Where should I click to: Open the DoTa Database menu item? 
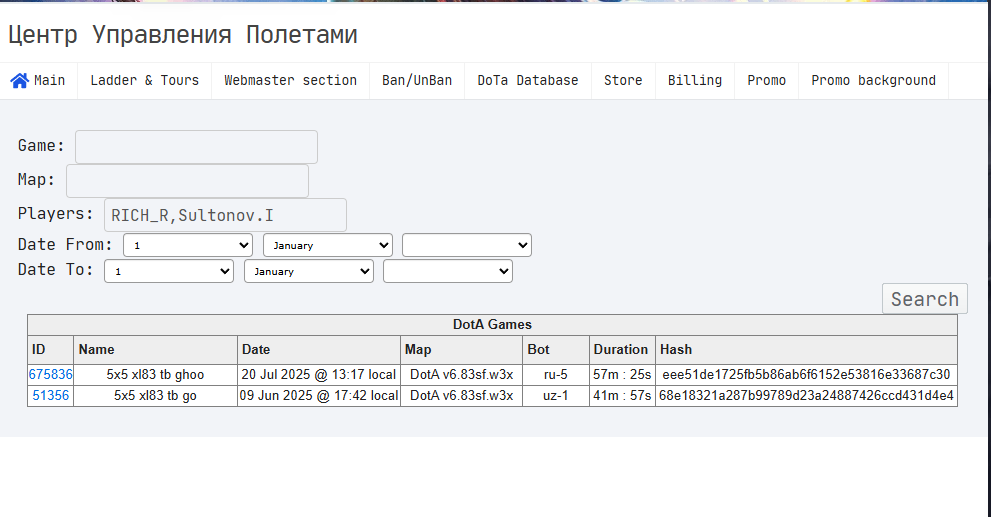[528, 81]
